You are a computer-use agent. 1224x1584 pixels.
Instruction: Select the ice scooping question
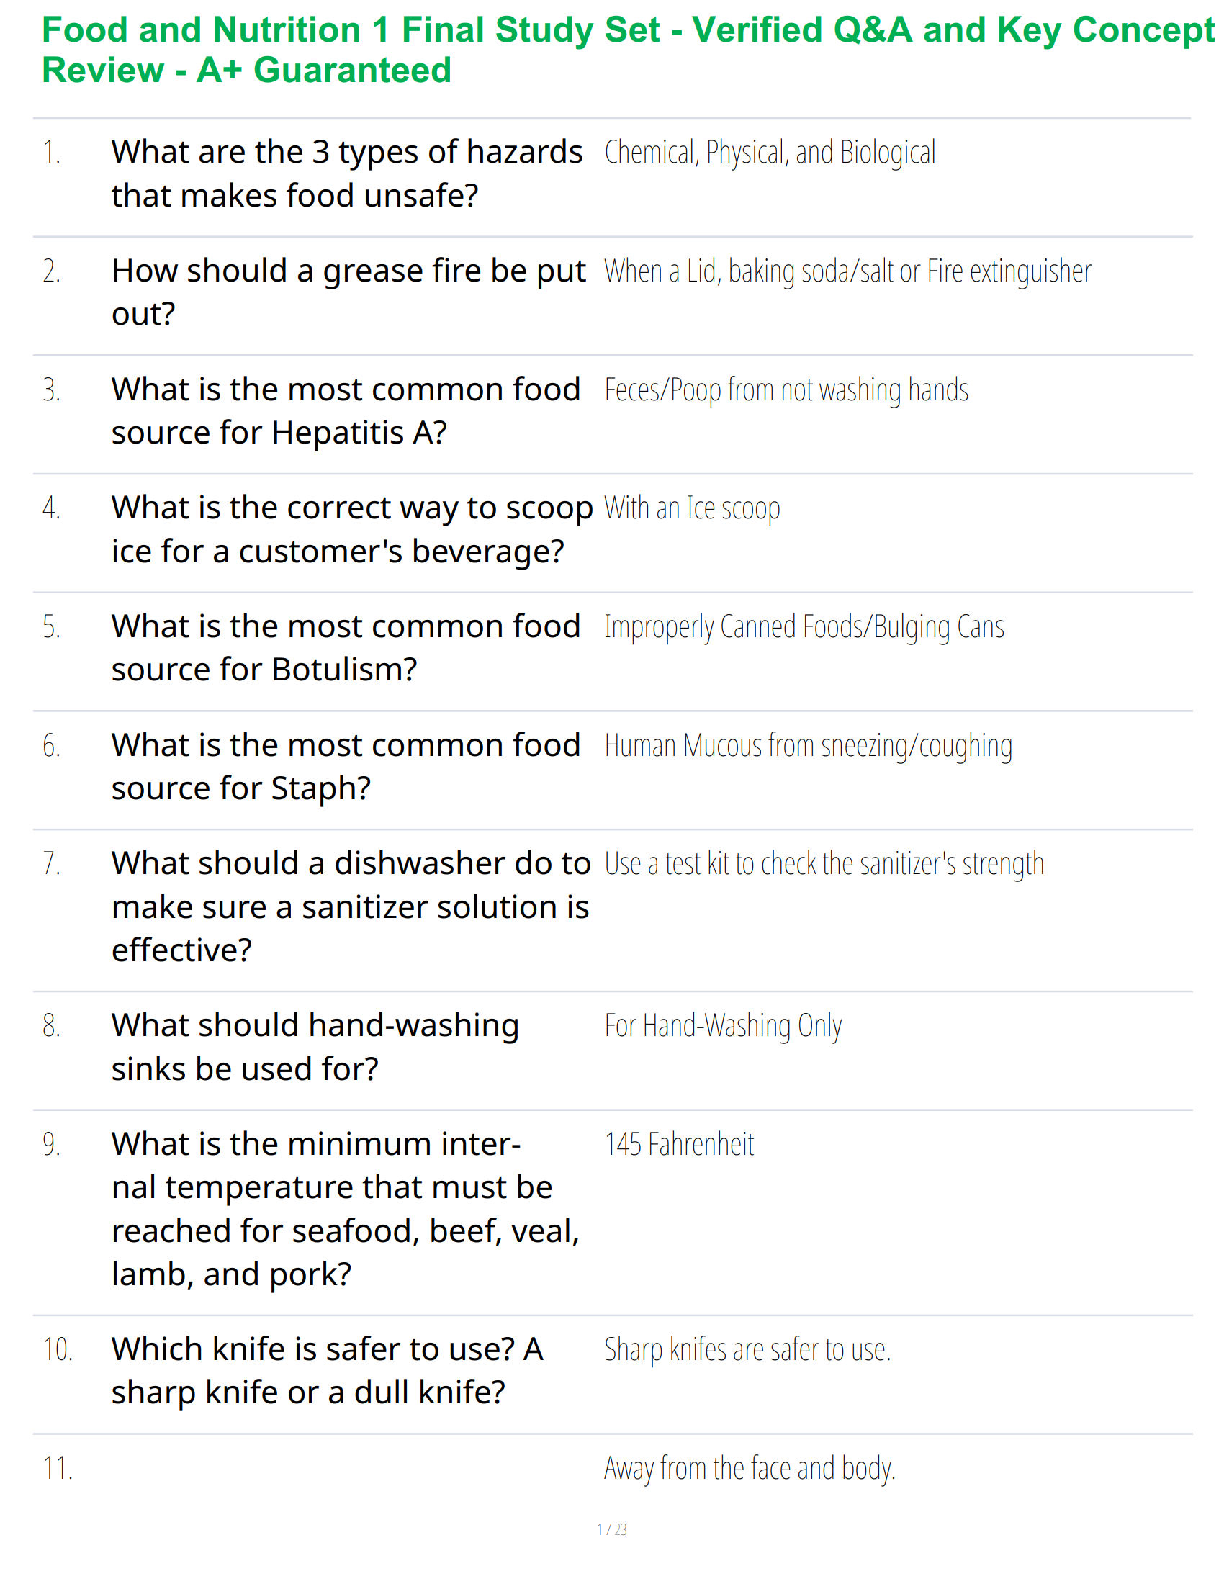coord(353,529)
